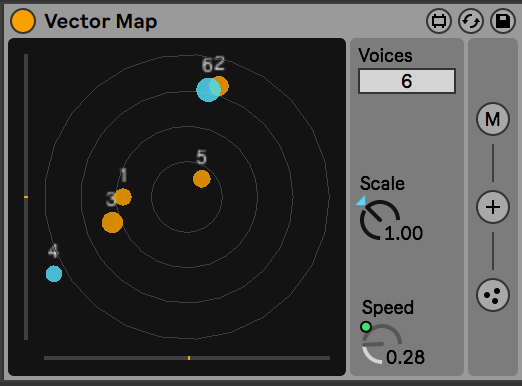
Task: Click the hot-swap preset icon
Action: pos(471,21)
